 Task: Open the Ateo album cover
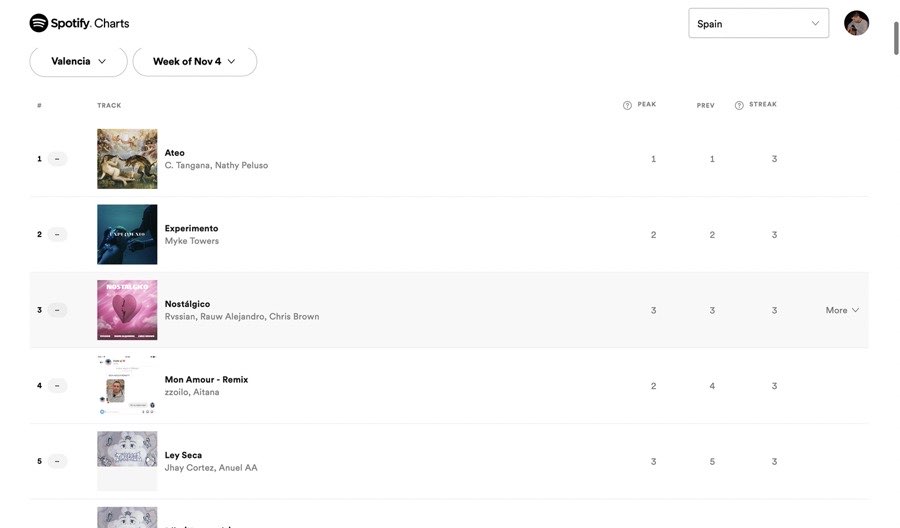pos(127,159)
